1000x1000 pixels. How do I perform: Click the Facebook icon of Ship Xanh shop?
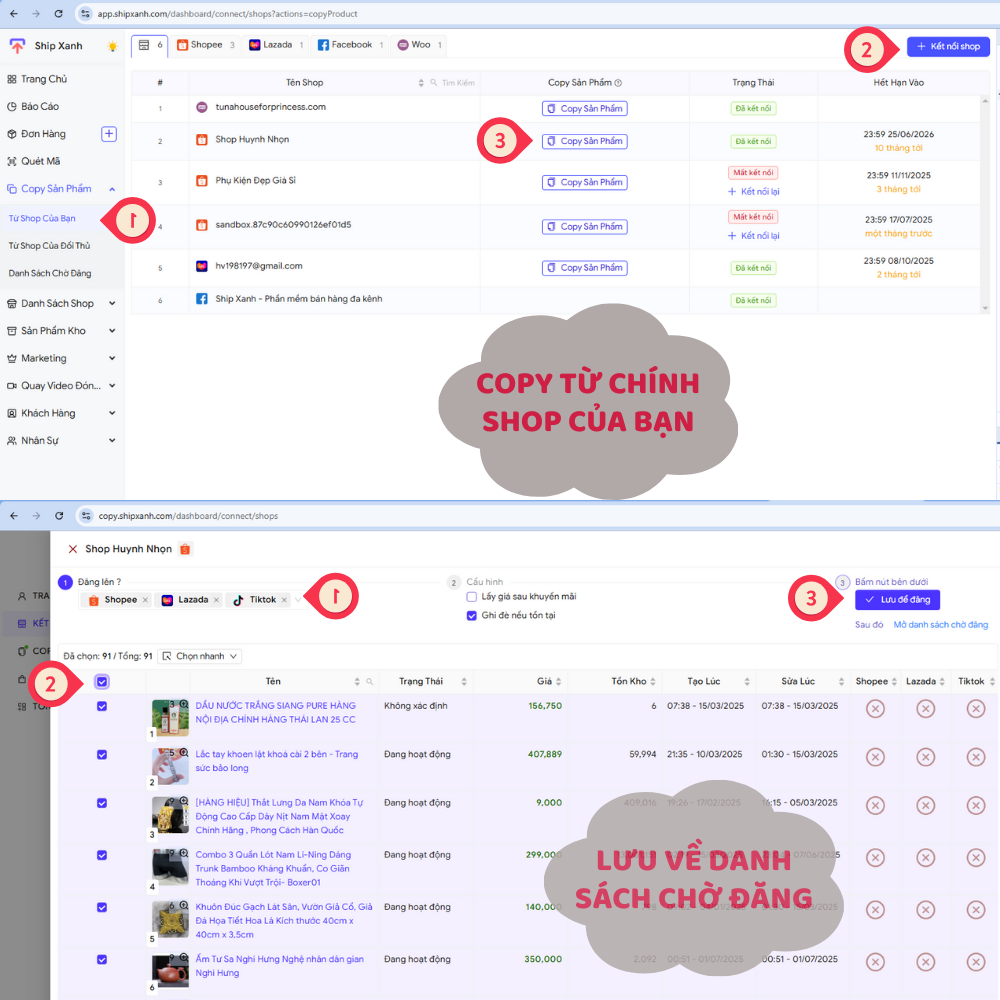pyautogui.click(x=202, y=299)
